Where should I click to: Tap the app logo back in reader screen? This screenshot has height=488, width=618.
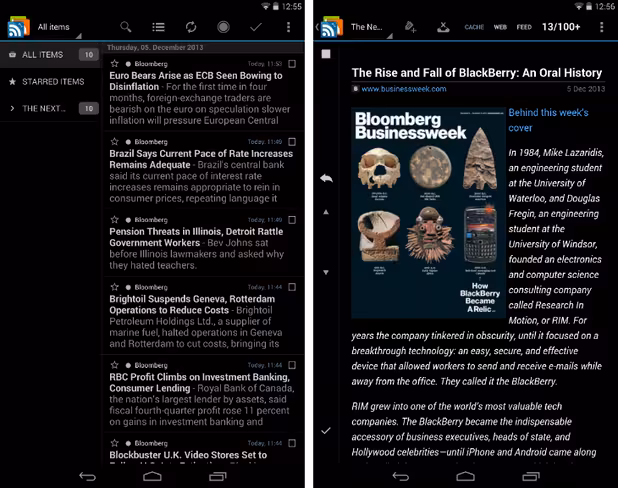331,27
